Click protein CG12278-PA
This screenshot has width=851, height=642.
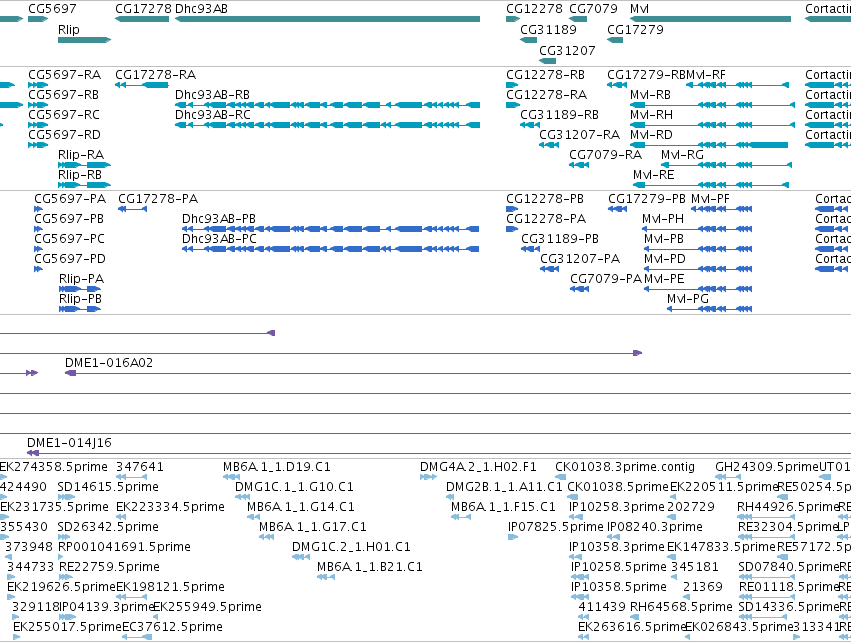[x=512, y=229]
